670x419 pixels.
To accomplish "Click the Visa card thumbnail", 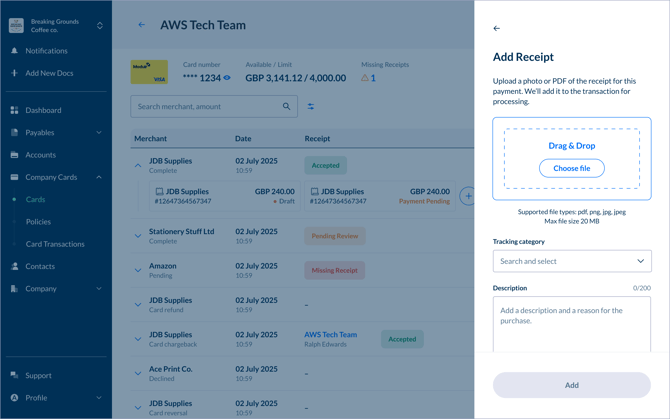I will tap(149, 72).
